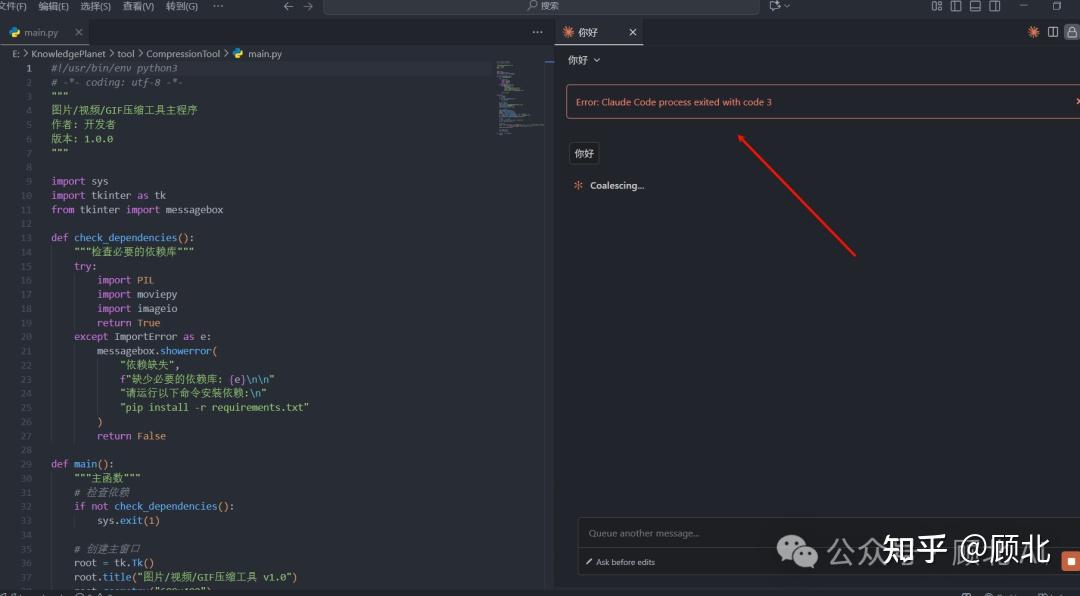Click the Ask before edits mode button

[620, 562]
